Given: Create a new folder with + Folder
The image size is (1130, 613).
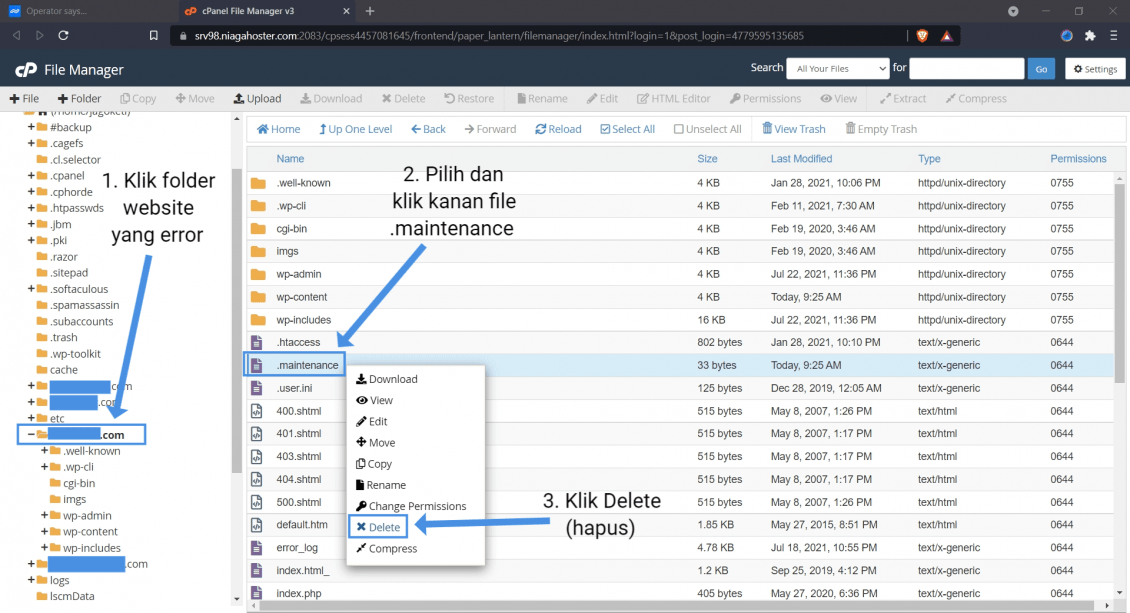Looking at the screenshot, I should point(79,99).
